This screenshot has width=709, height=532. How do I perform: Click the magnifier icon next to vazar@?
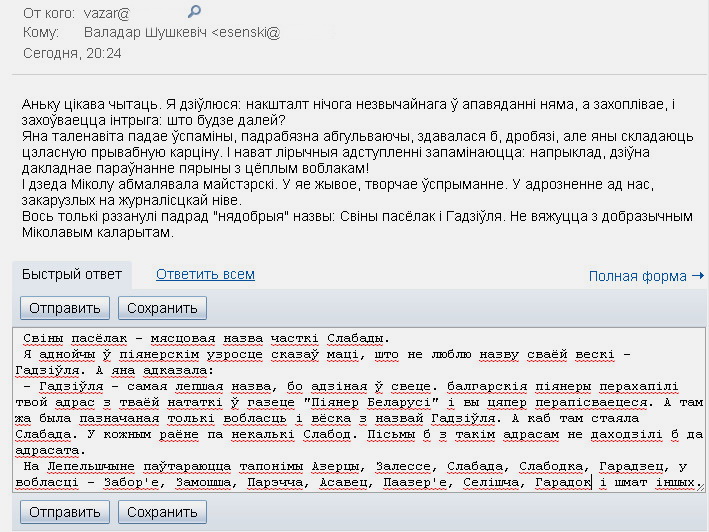tap(195, 11)
